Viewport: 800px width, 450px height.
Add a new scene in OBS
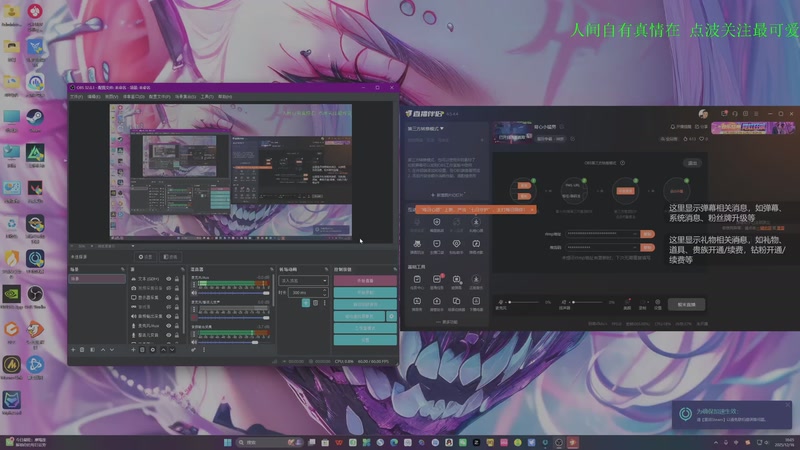[x=73, y=349]
